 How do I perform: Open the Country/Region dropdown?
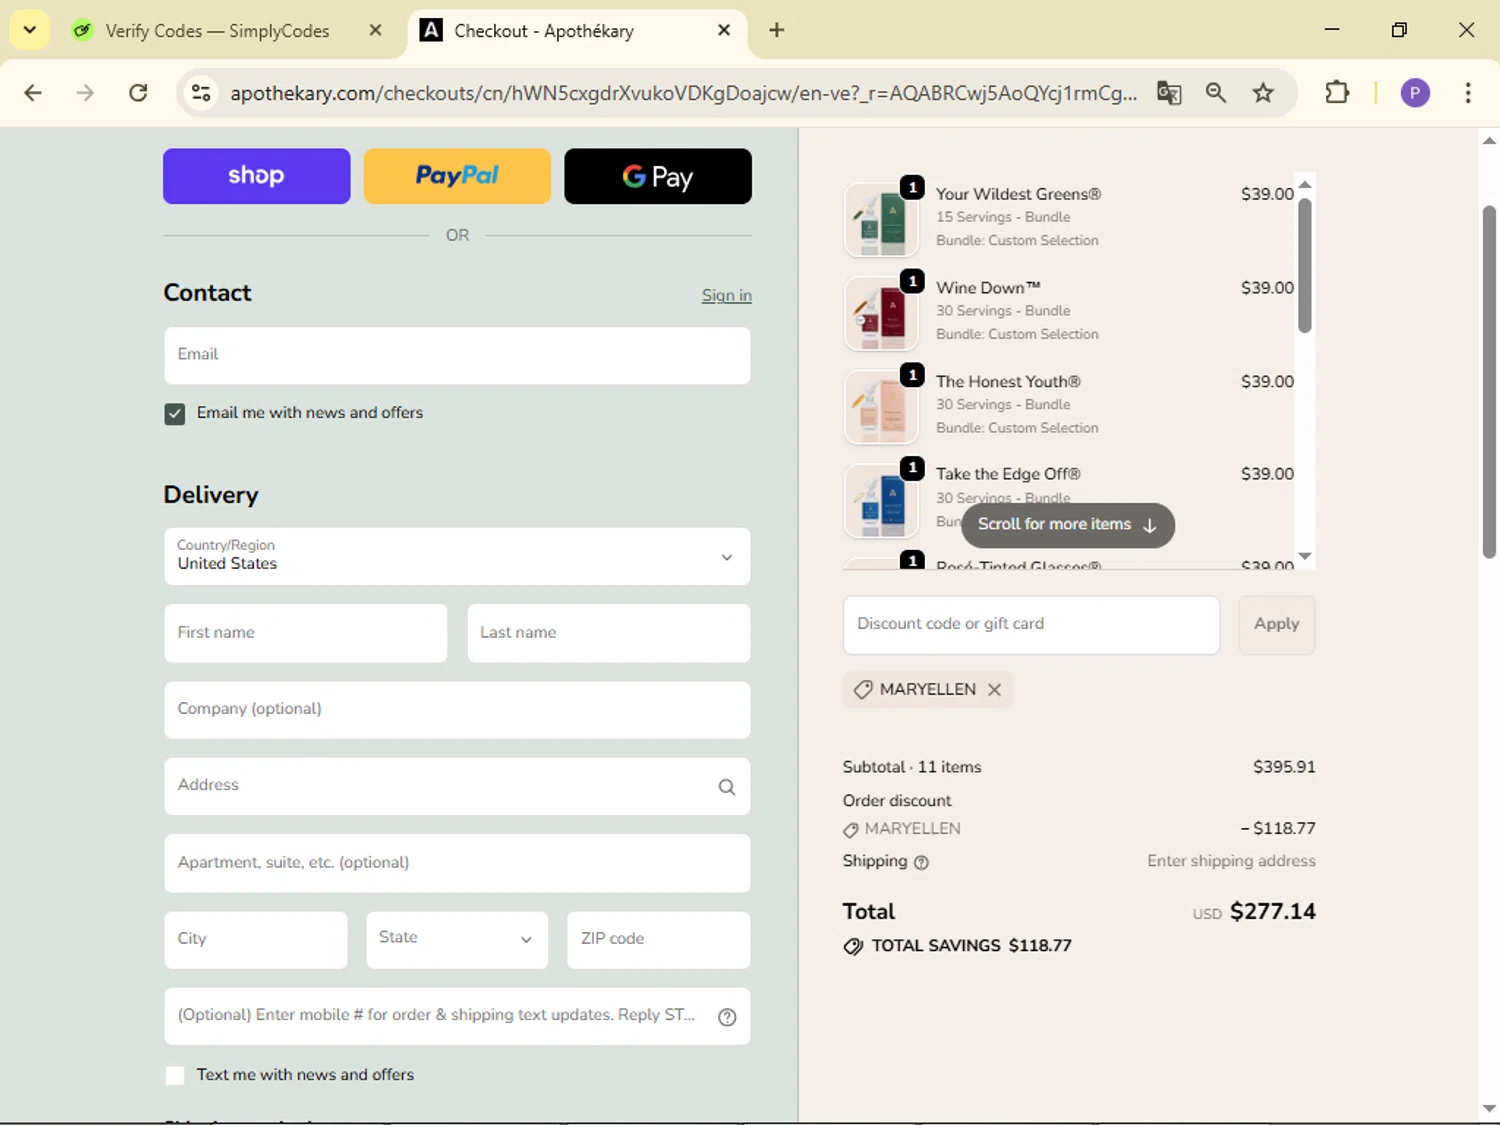pos(457,556)
